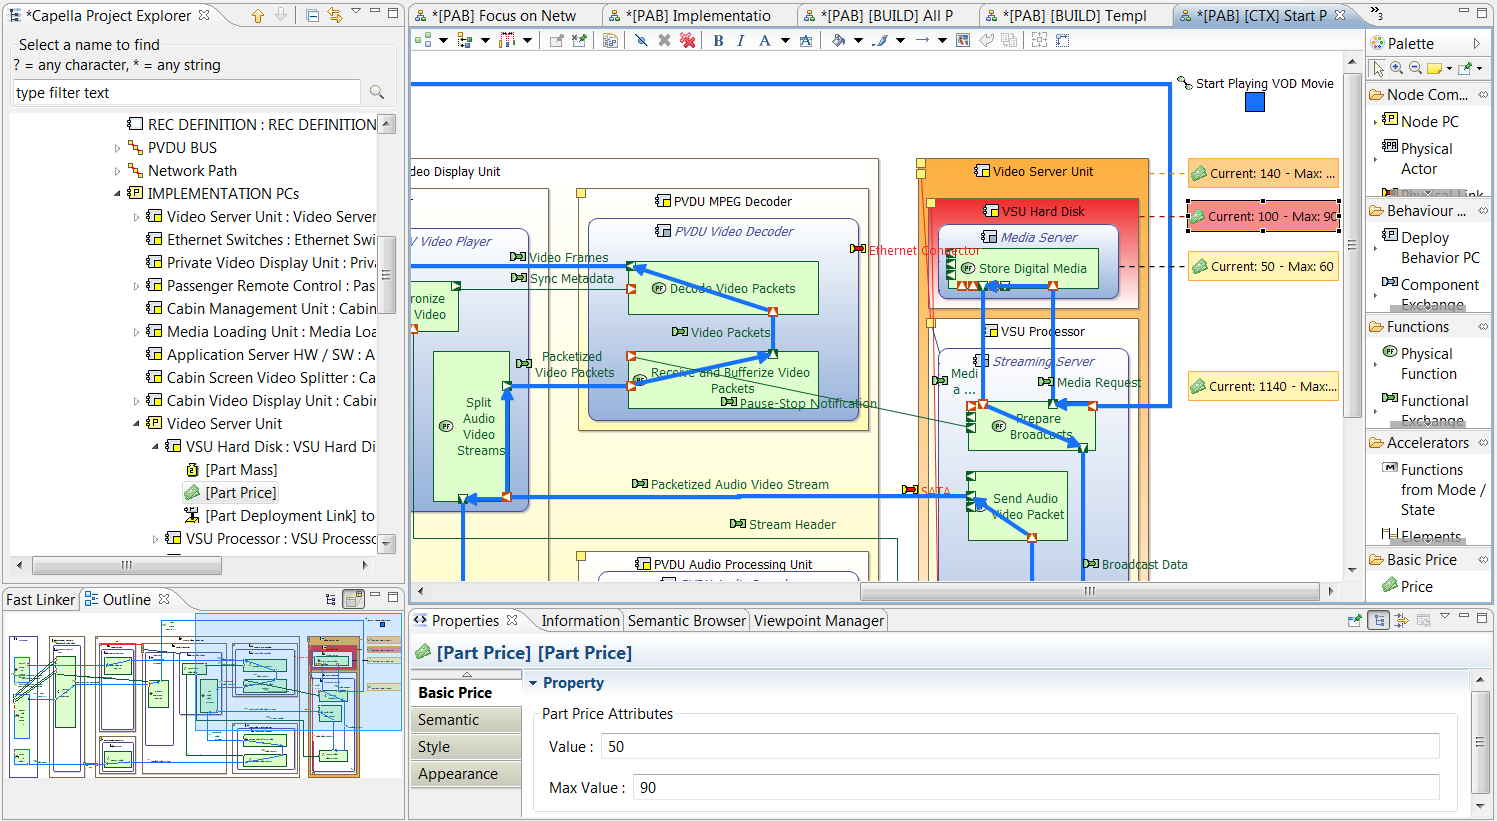
Task: Click the Max Value input field
Action: coord(1034,788)
